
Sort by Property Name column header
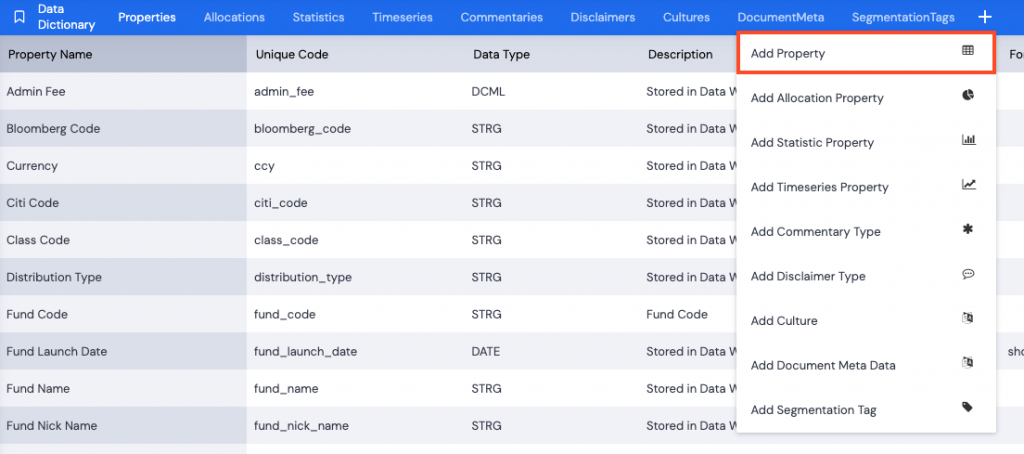pos(50,54)
